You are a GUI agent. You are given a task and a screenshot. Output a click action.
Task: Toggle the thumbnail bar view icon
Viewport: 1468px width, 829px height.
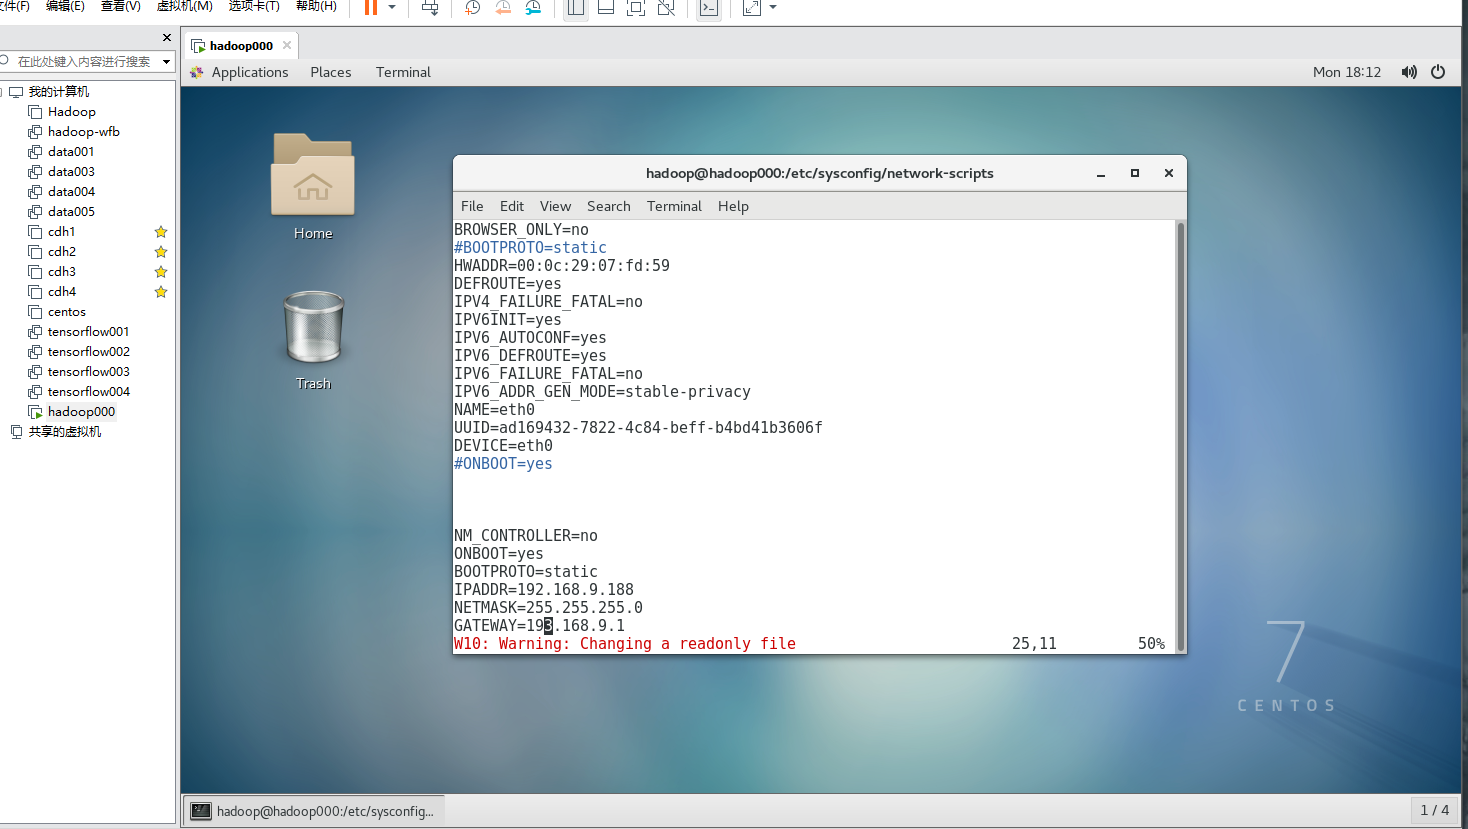(606, 8)
